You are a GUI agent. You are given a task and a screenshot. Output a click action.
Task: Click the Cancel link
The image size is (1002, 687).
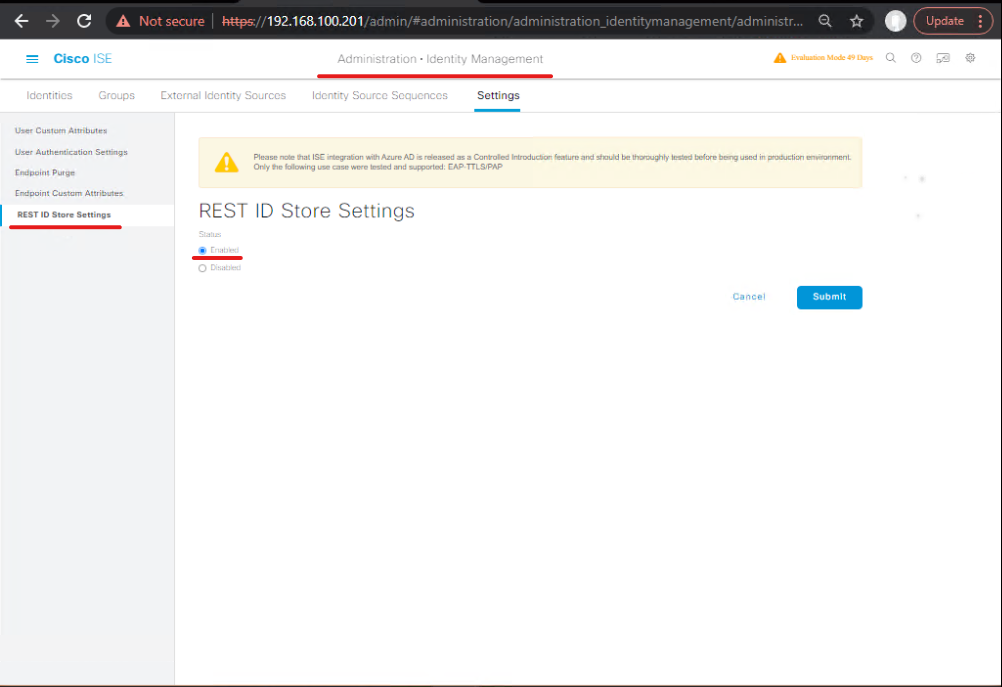[x=749, y=297]
